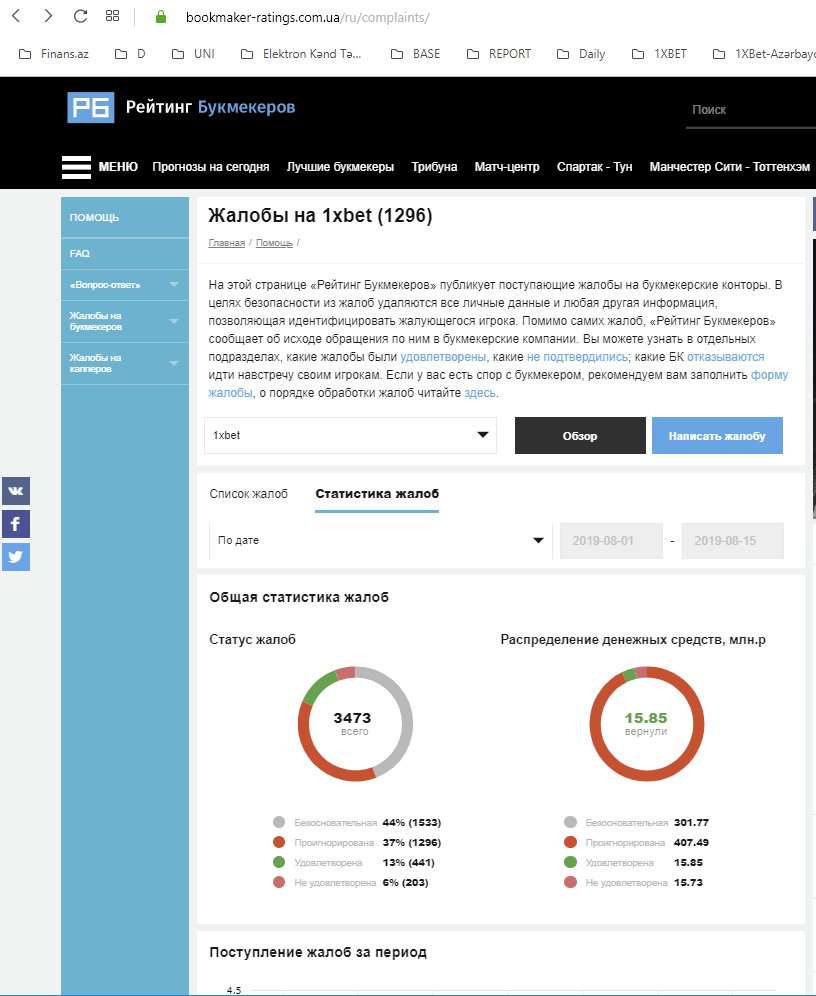
Task: Open the speed dial grid icon
Action: [x=112, y=16]
